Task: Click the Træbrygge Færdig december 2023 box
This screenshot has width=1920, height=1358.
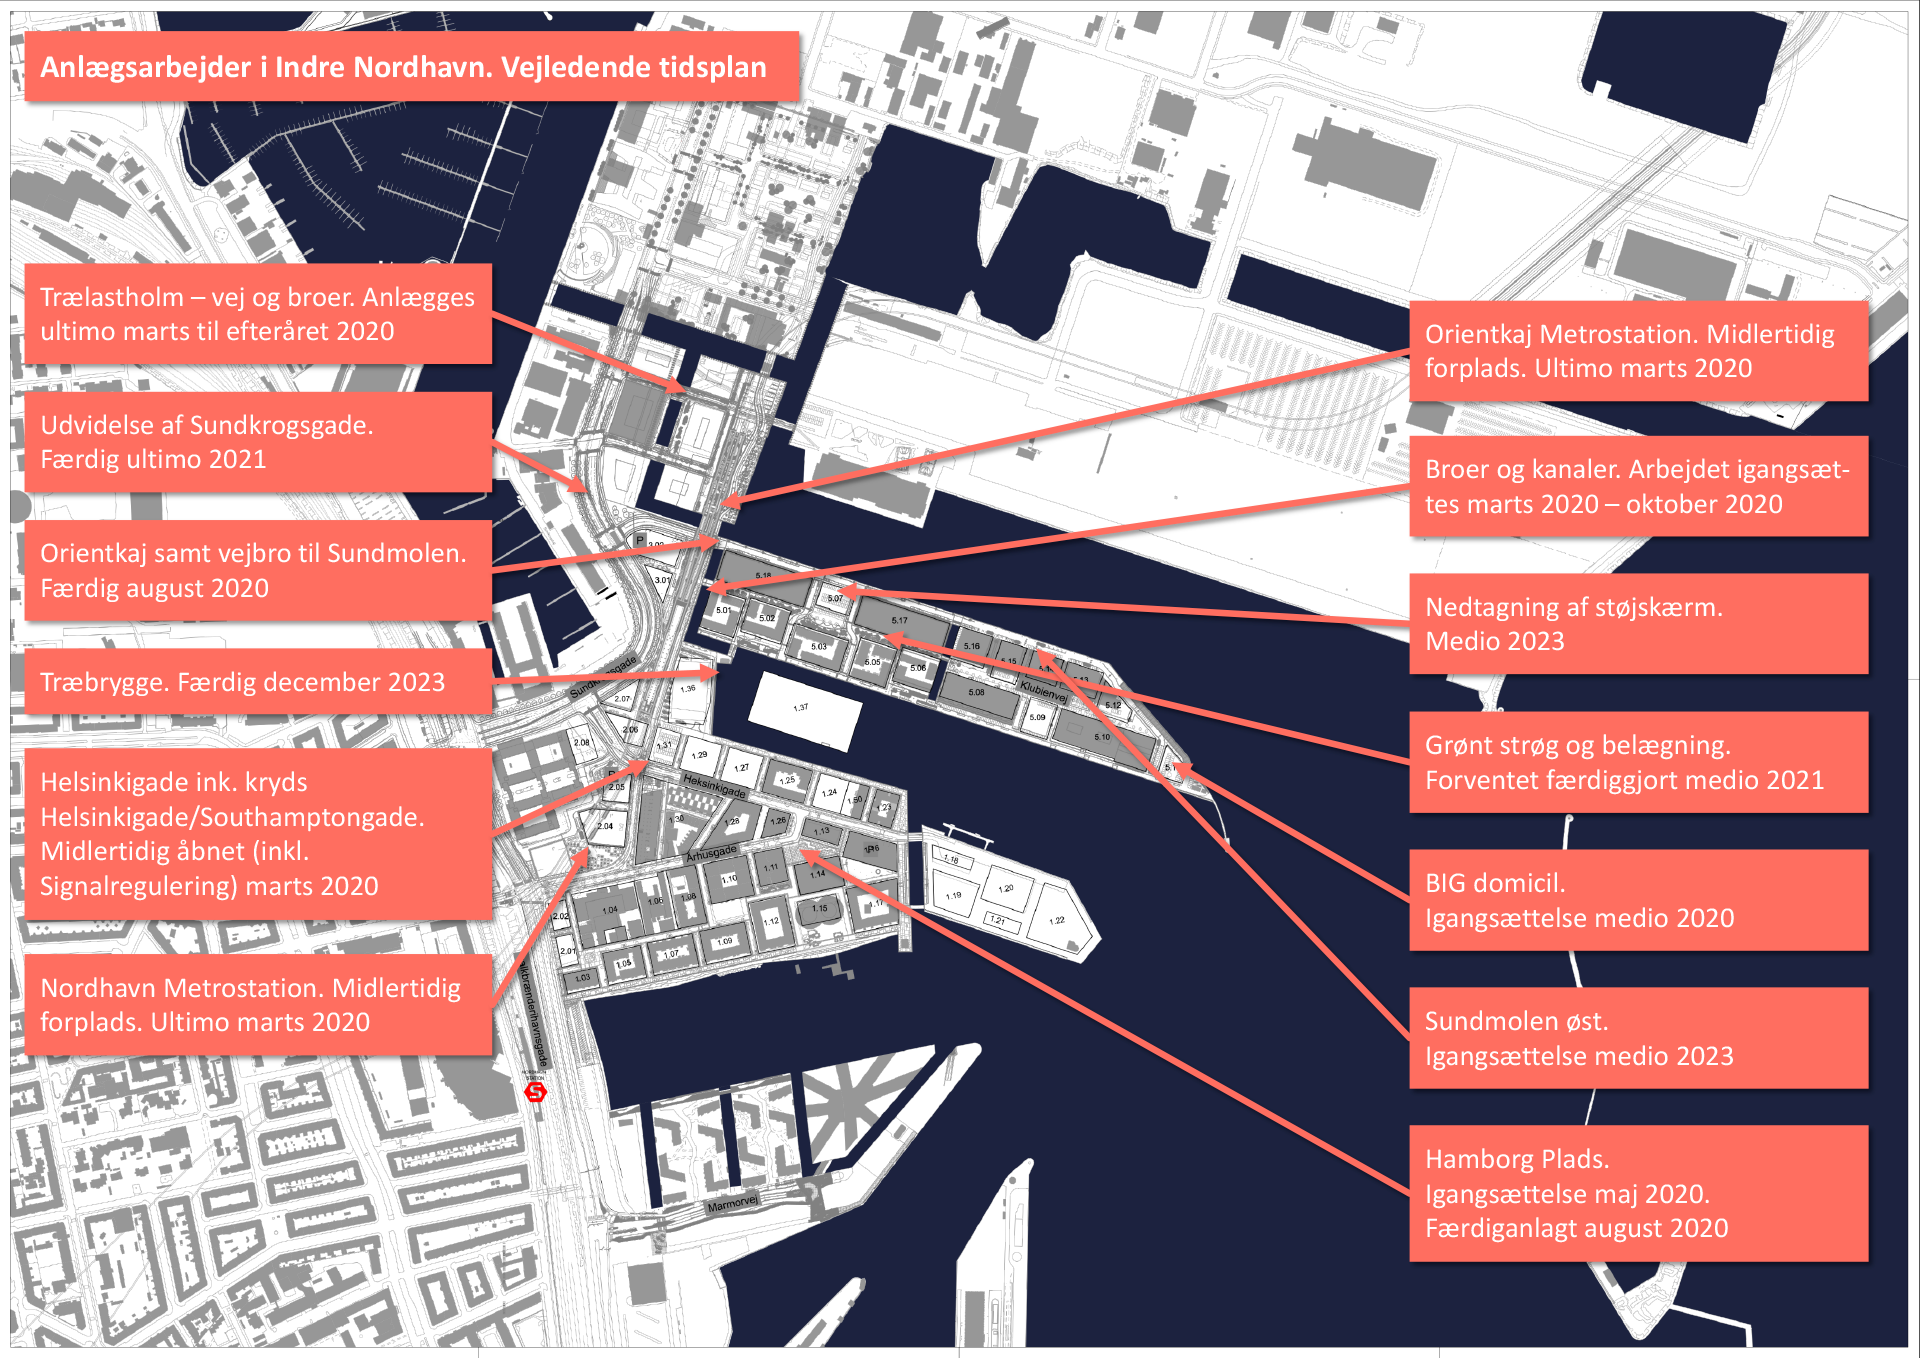Action: 257,682
